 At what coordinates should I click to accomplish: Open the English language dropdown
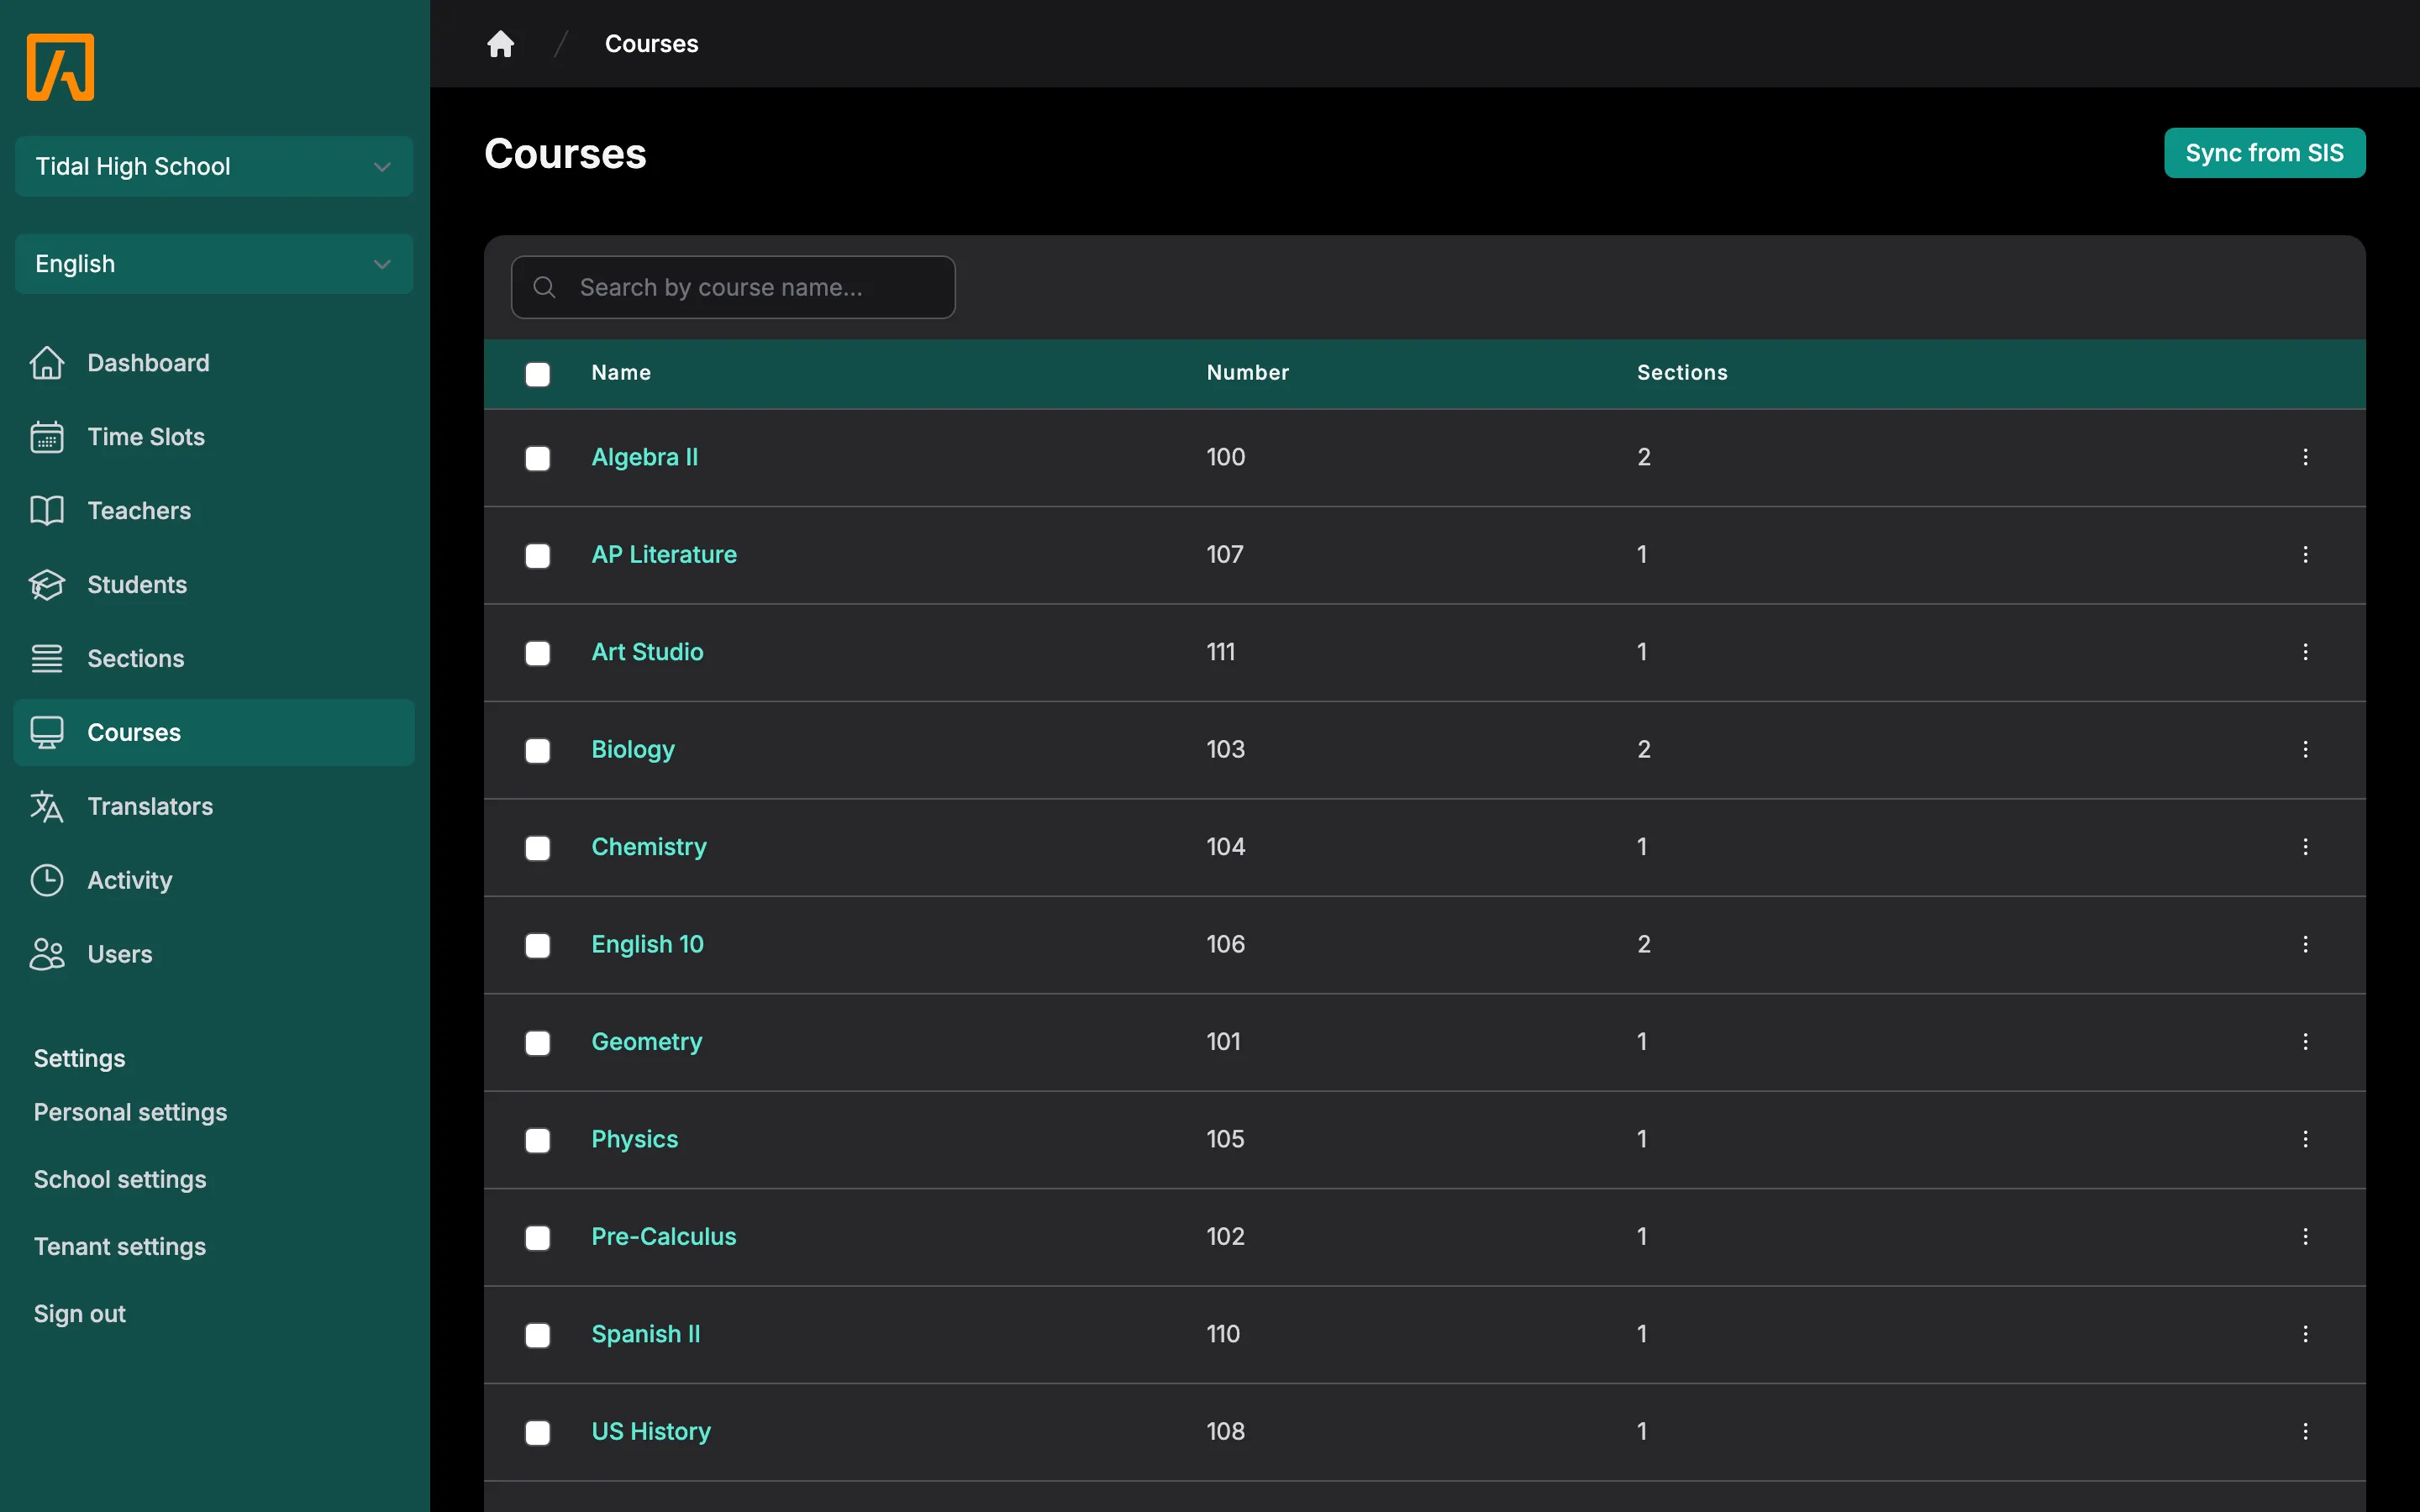point(214,264)
